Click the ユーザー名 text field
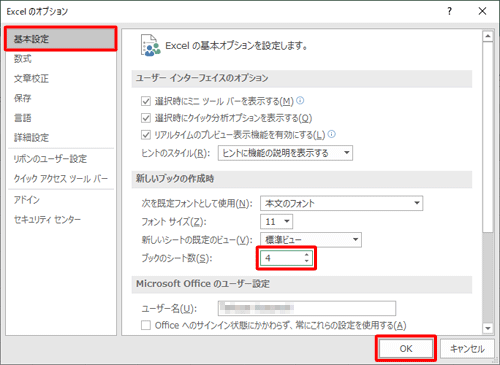 tap(307, 308)
